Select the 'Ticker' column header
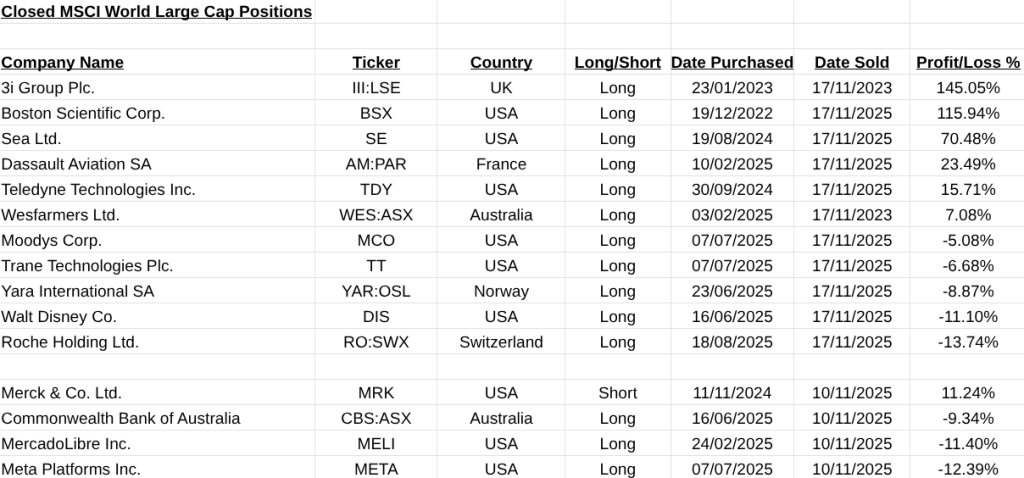 376,62
